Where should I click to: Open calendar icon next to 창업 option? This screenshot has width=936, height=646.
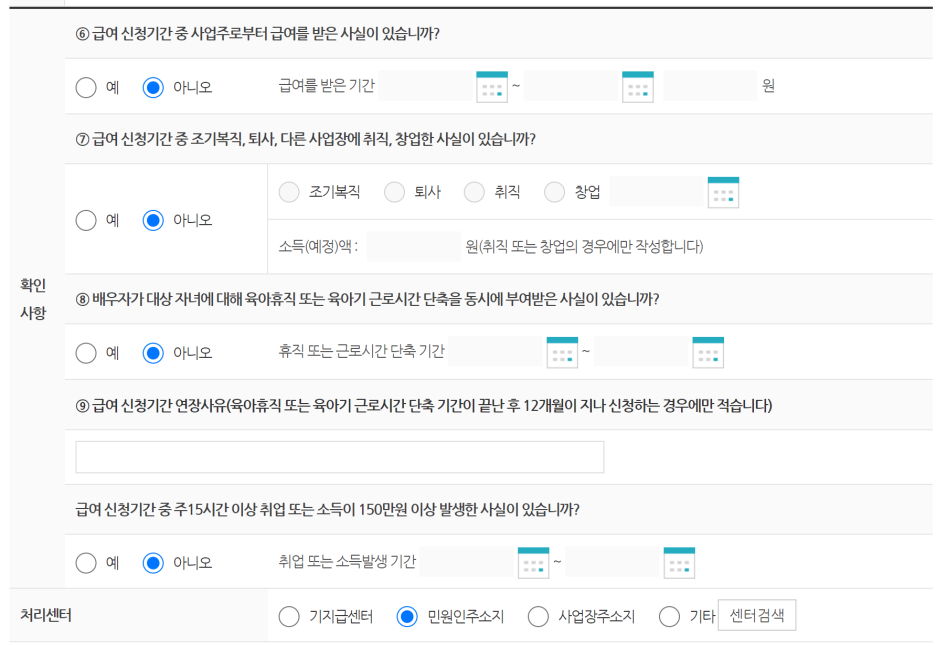(723, 192)
